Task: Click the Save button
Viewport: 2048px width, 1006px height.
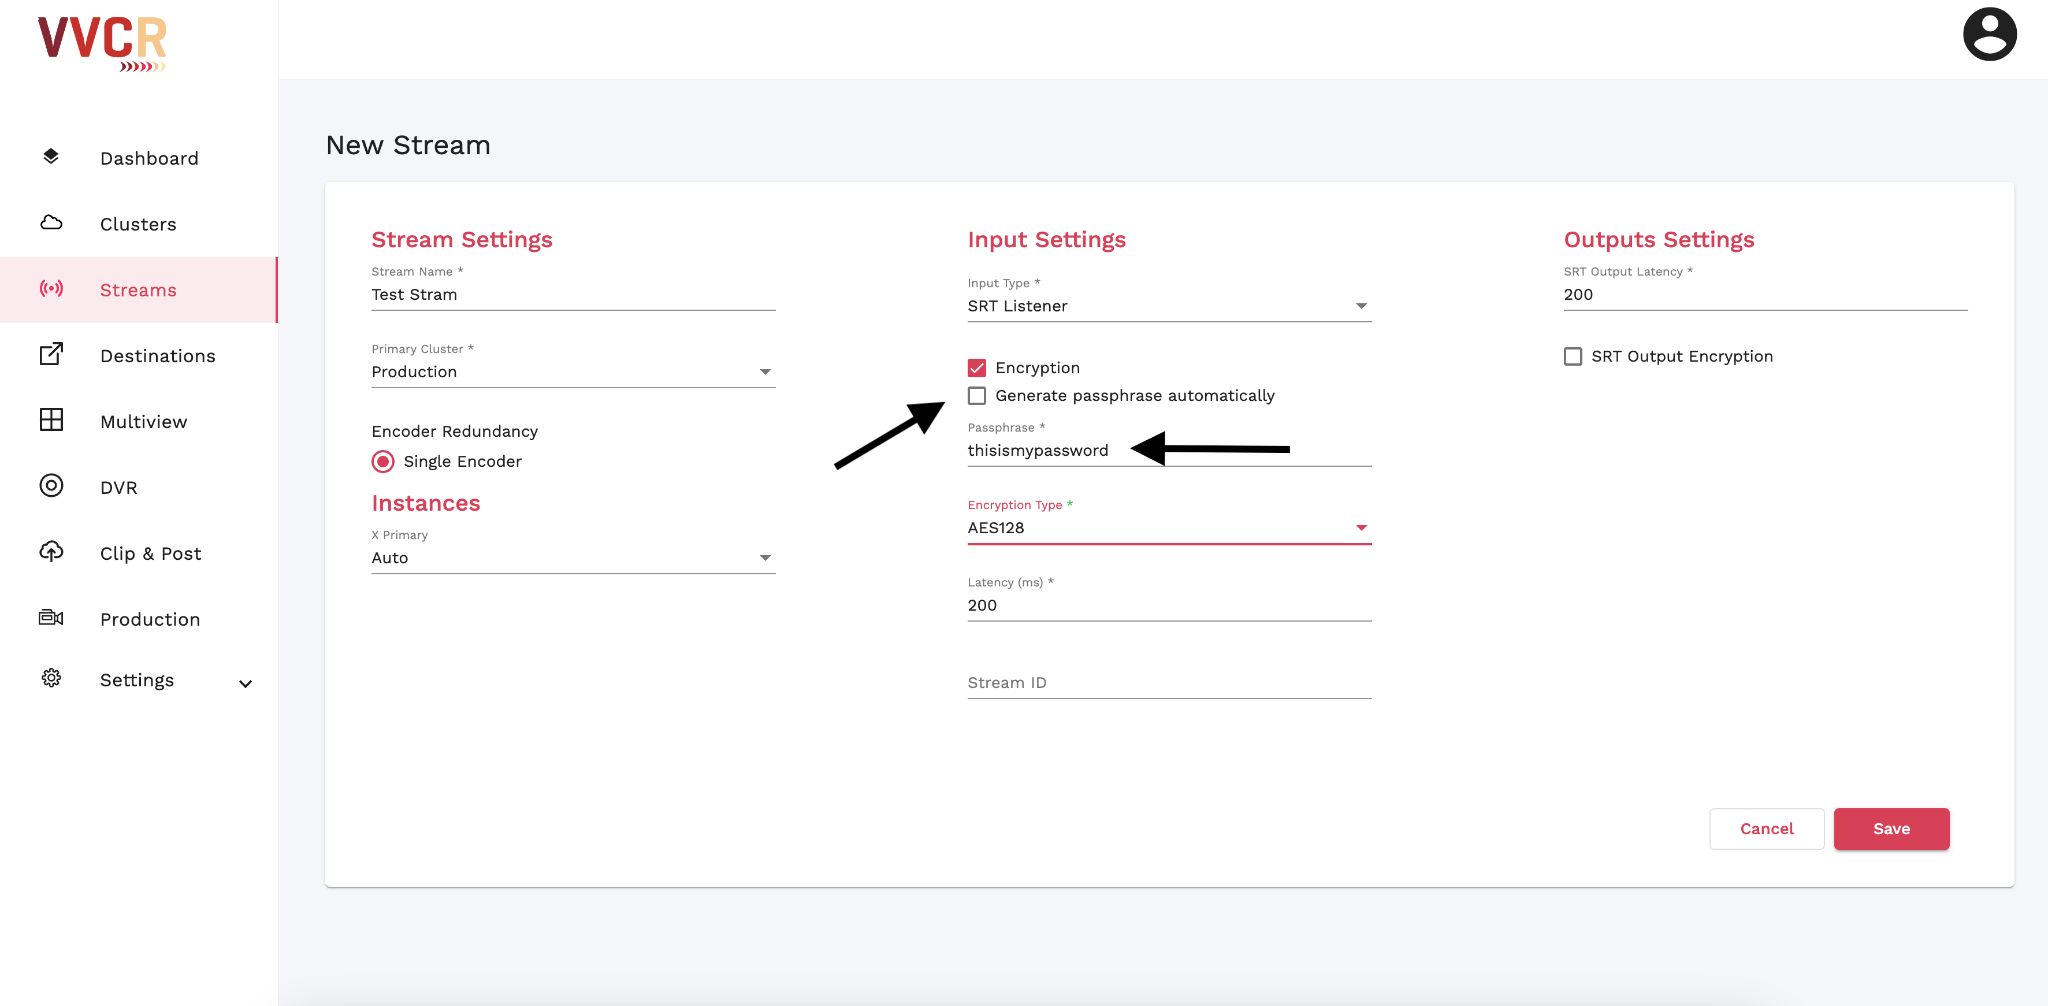Action: tap(1890, 829)
